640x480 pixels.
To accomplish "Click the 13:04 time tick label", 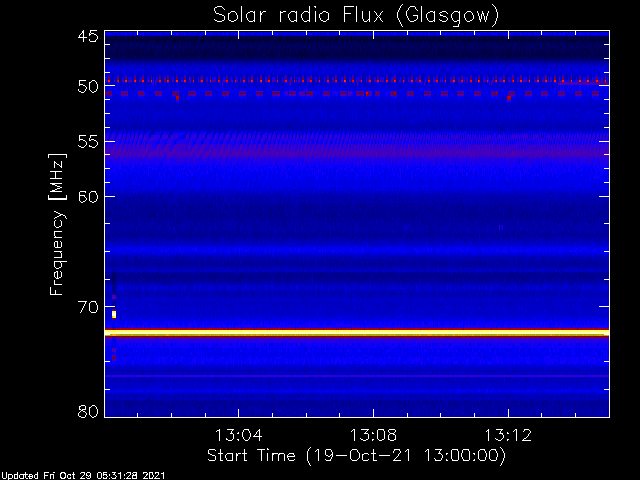I will click(238, 435).
